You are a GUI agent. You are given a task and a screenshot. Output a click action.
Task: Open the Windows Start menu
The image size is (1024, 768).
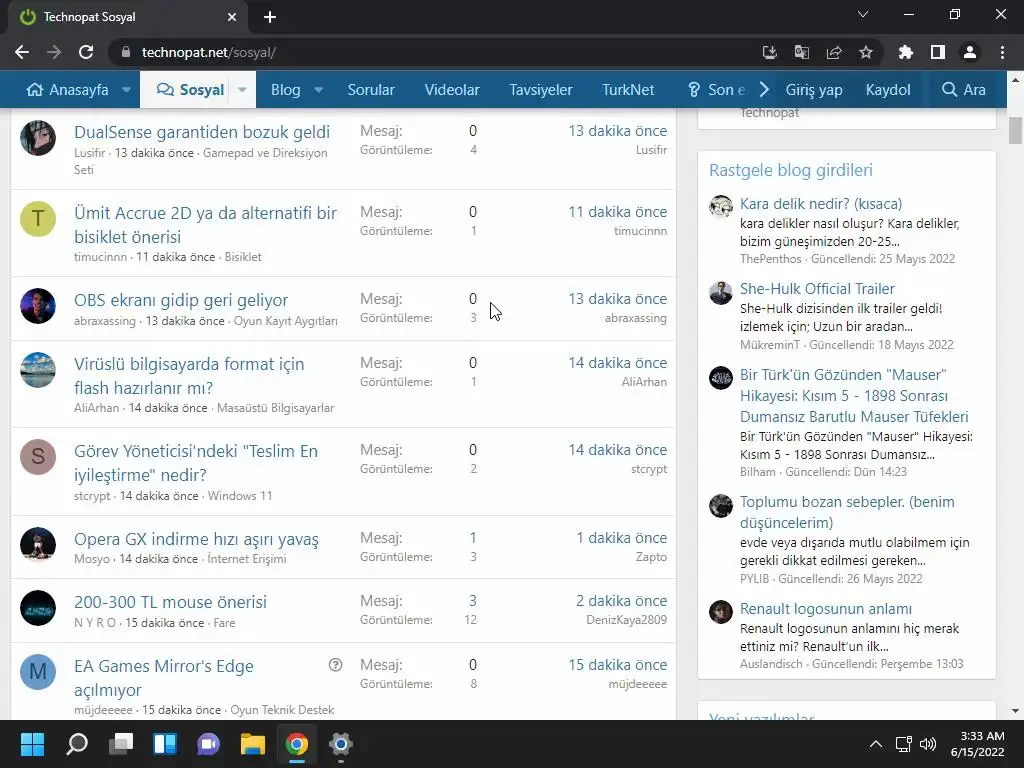coord(32,744)
